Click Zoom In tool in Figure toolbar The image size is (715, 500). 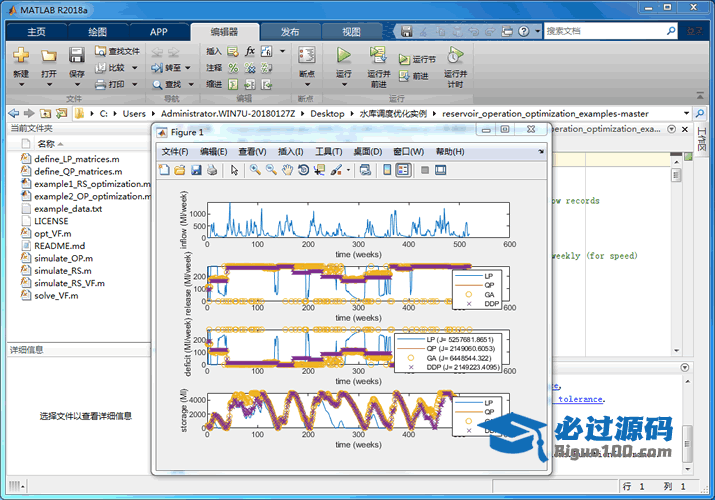pyautogui.click(x=255, y=170)
